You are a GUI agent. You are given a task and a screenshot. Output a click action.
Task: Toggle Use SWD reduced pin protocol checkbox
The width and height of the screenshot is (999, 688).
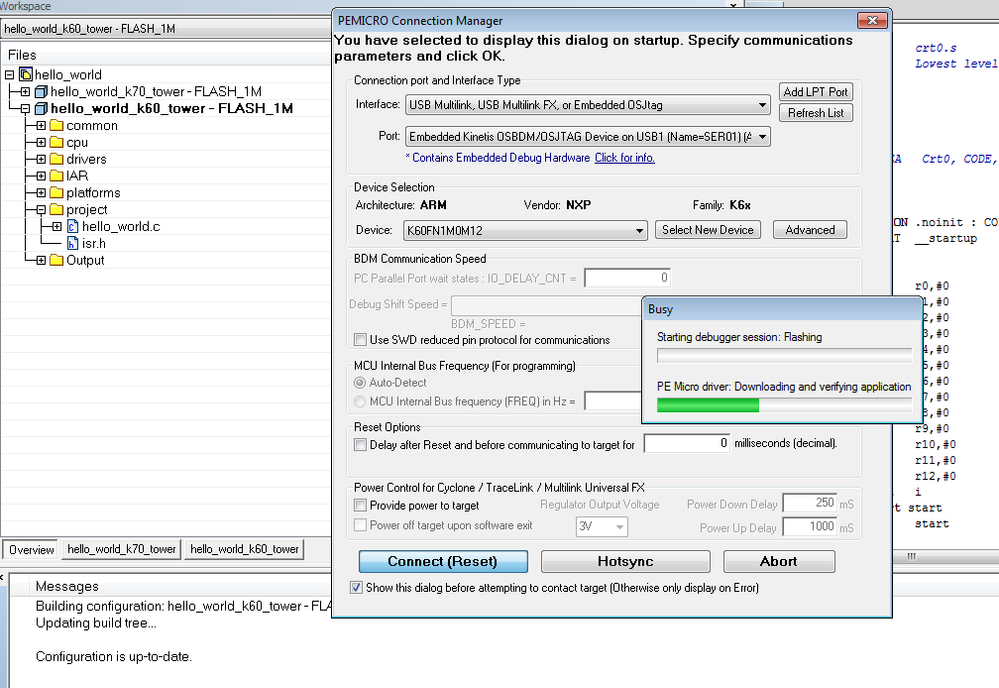tap(361, 340)
